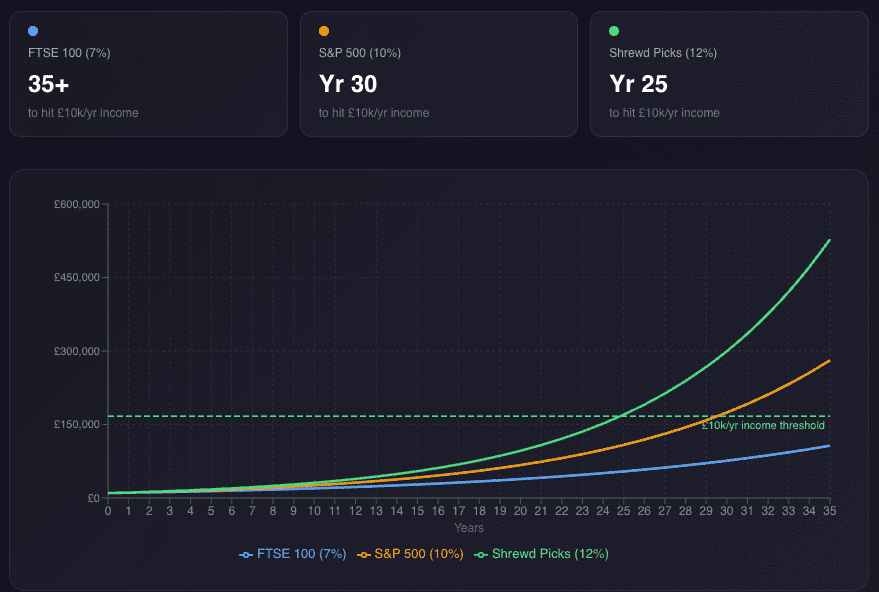The height and width of the screenshot is (592, 879).
Task: Select the "Yr 30" value on the S&P card
Action: [348, 84]
